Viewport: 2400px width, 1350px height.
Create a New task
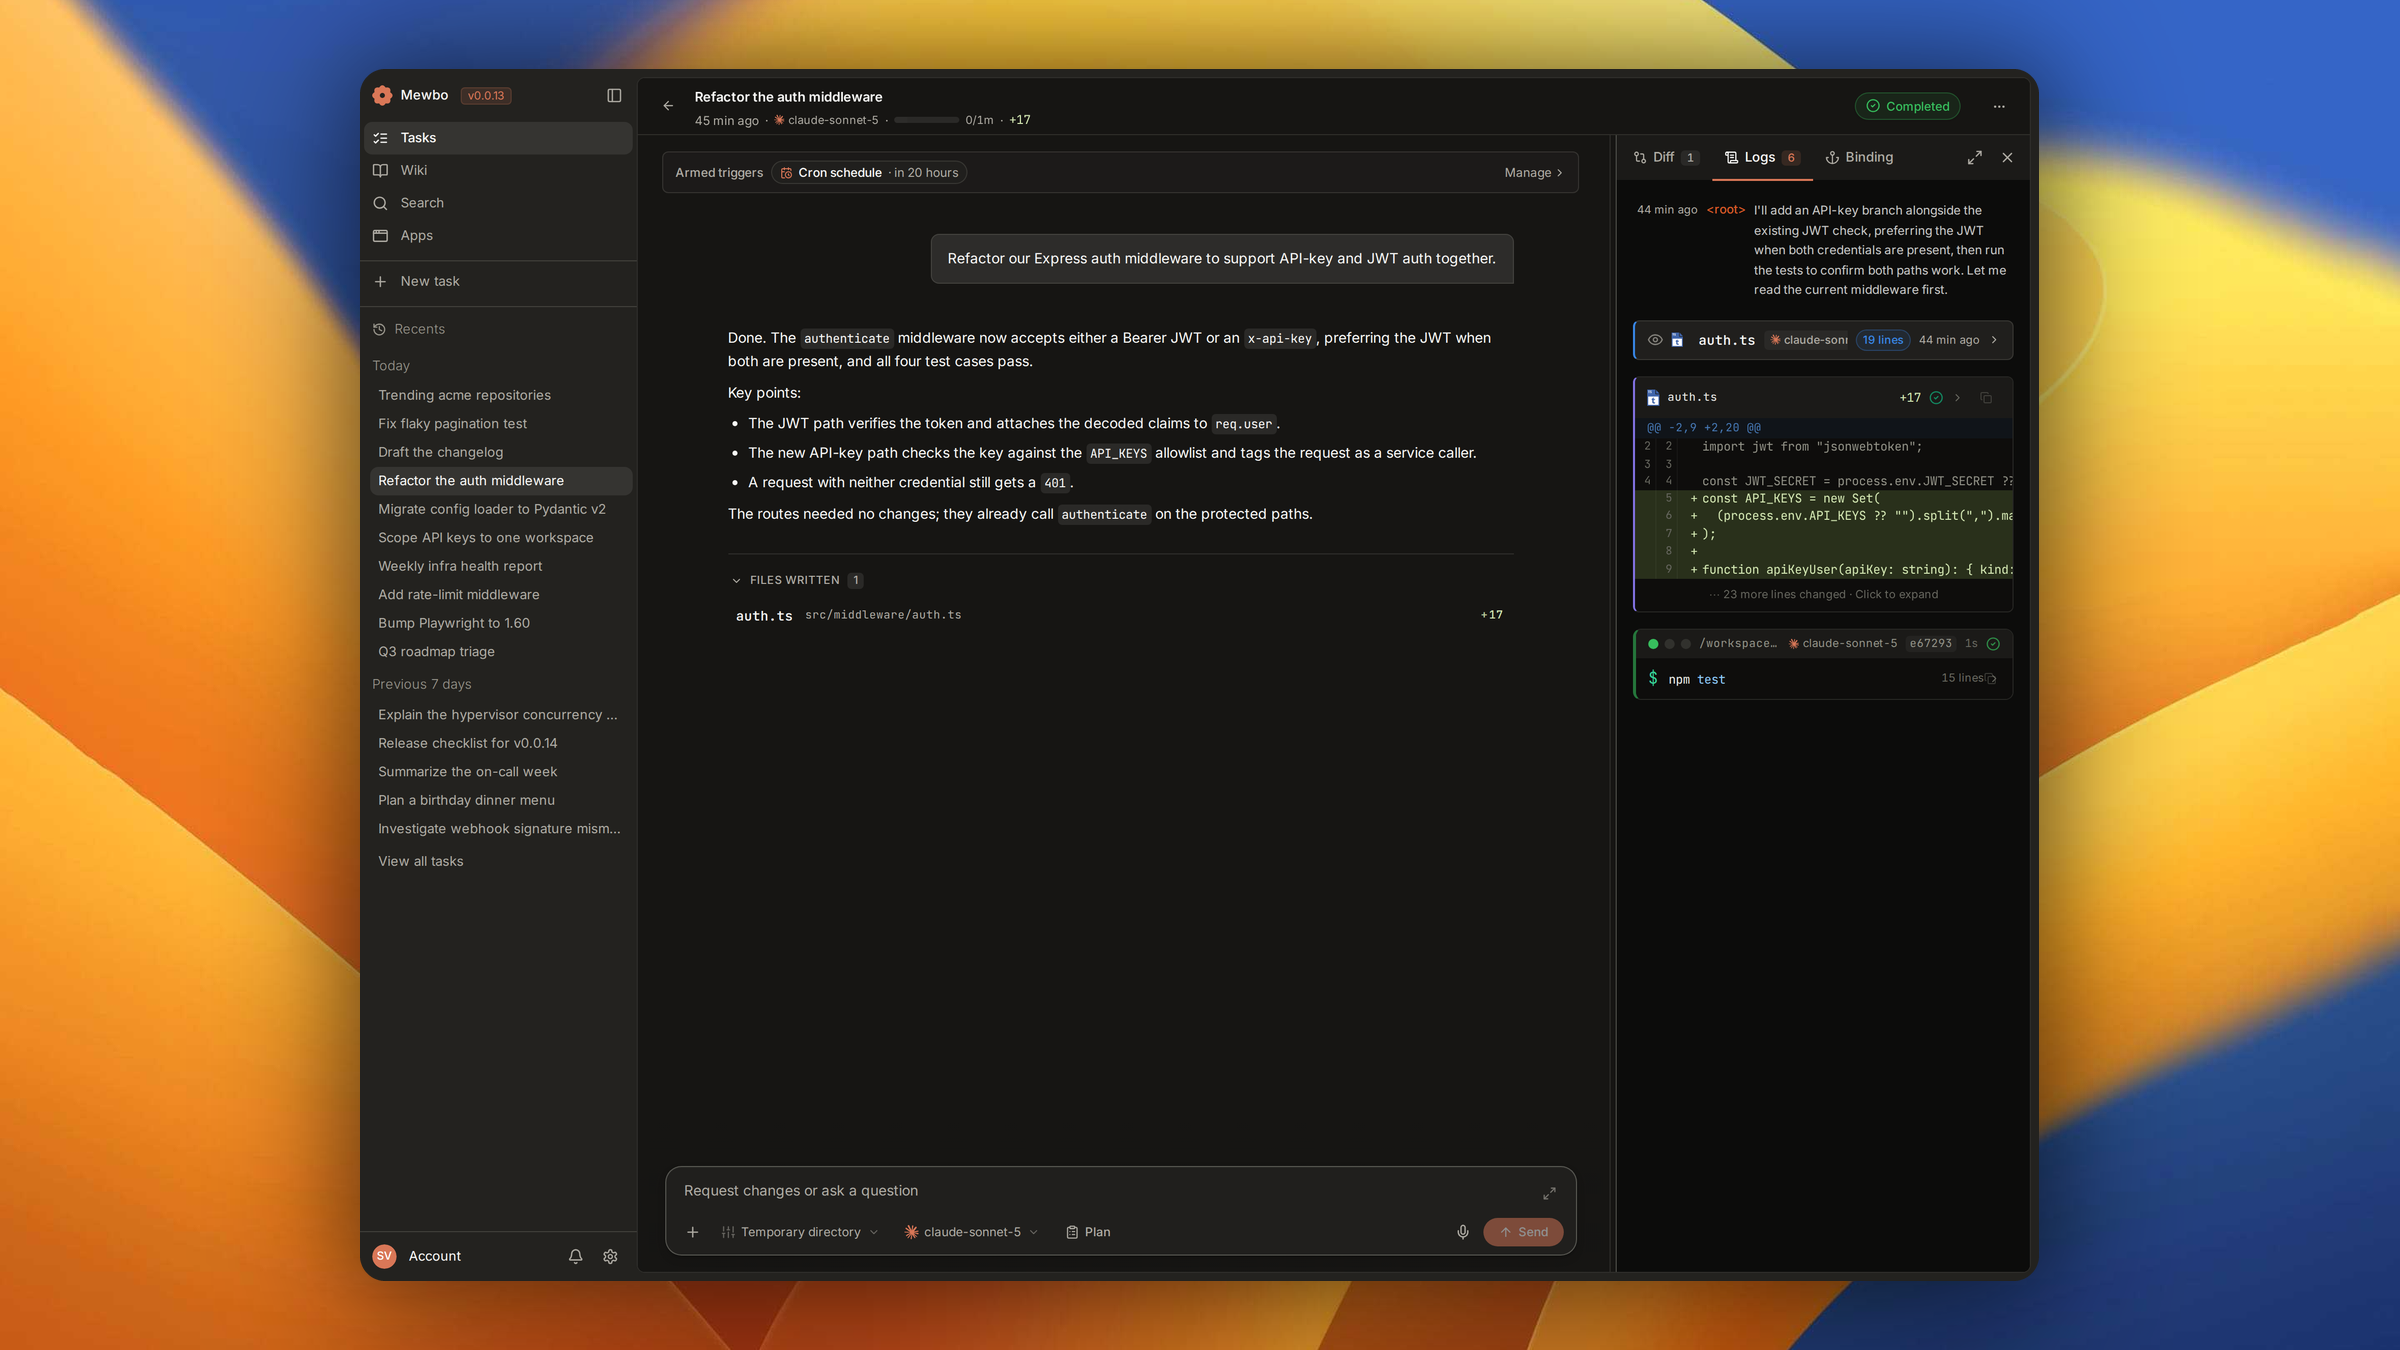[x=500, y=281]
